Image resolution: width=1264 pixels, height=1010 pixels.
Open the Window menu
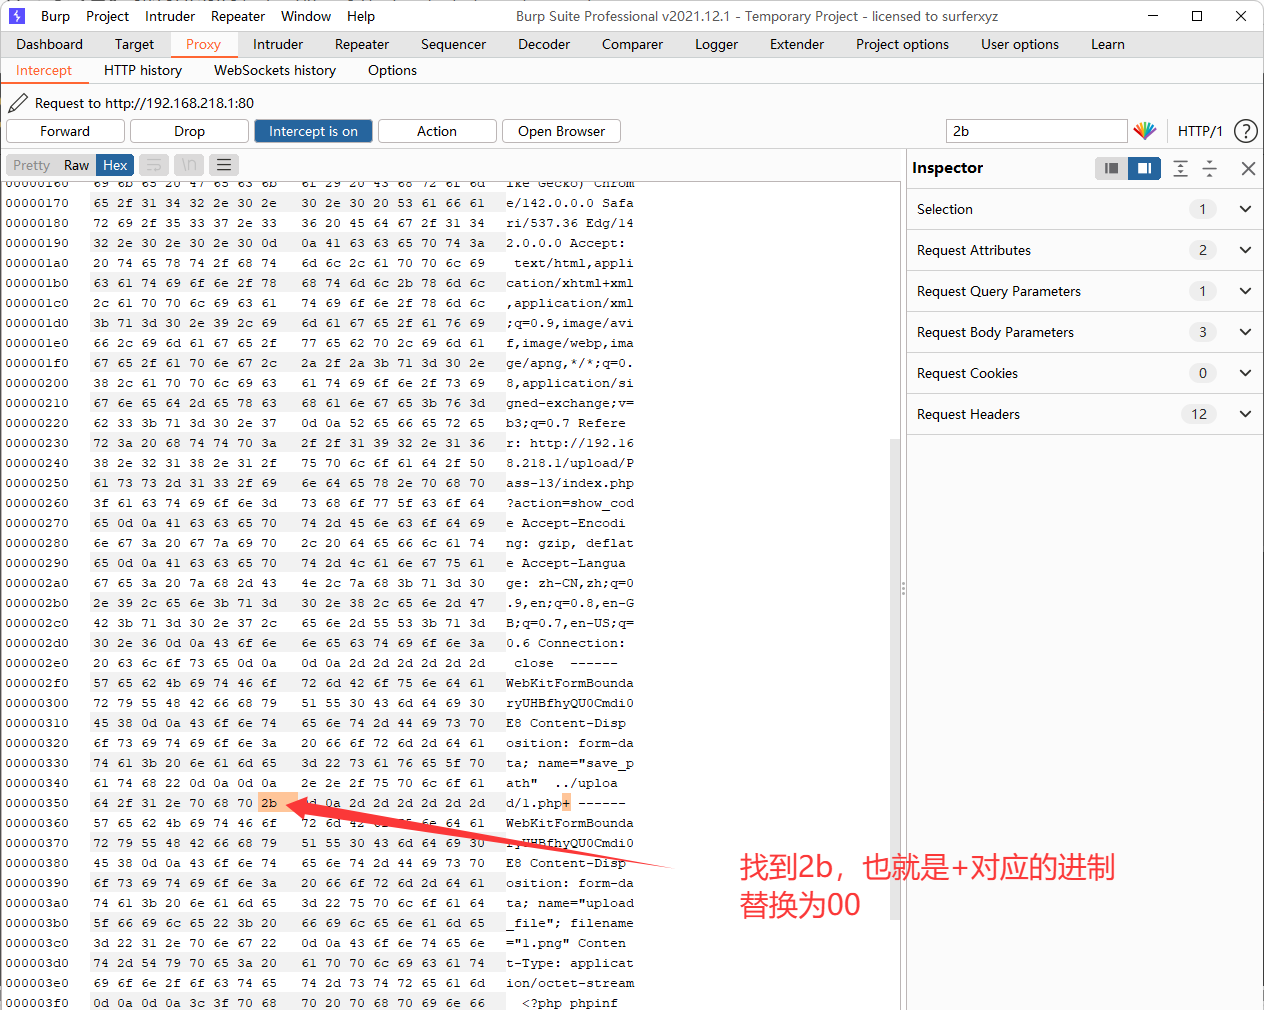click(306, 16)
